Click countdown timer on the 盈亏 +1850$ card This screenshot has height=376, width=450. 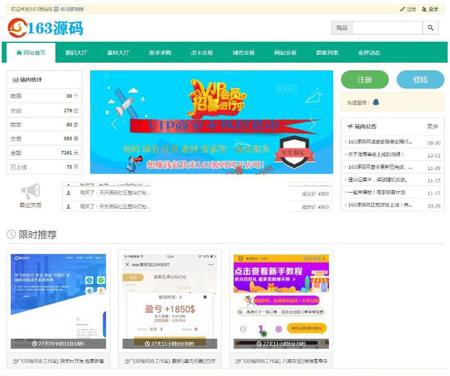click(170, 344)
